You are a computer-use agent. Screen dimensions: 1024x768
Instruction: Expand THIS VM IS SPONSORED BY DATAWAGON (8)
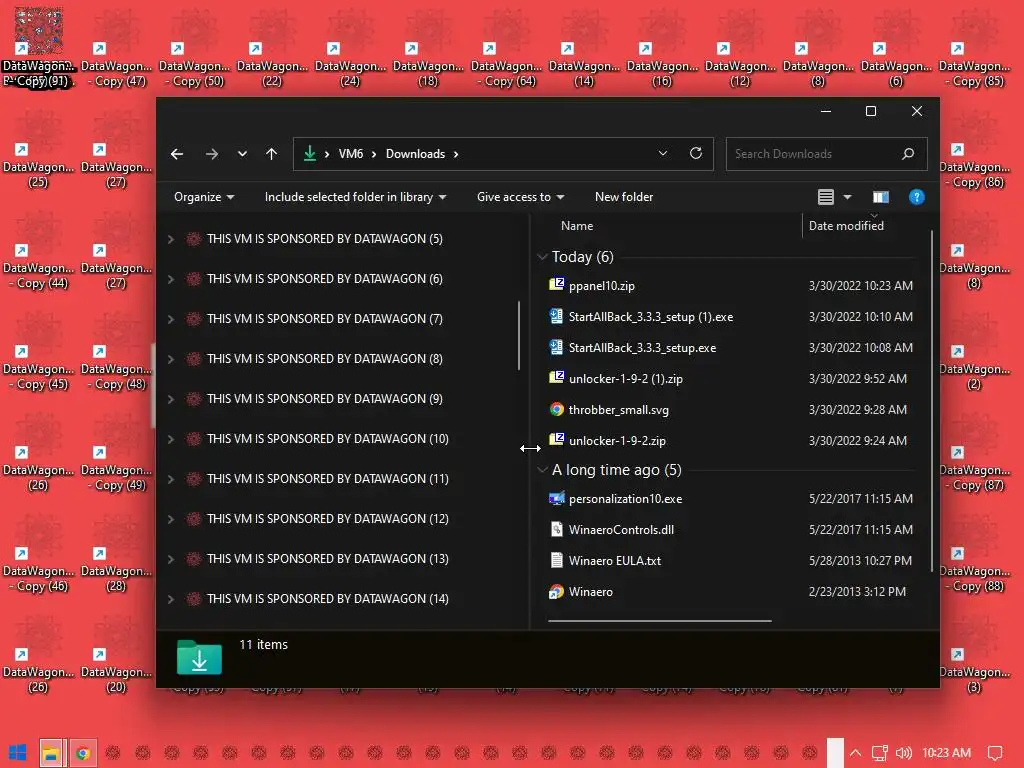[x=170, y=359]
